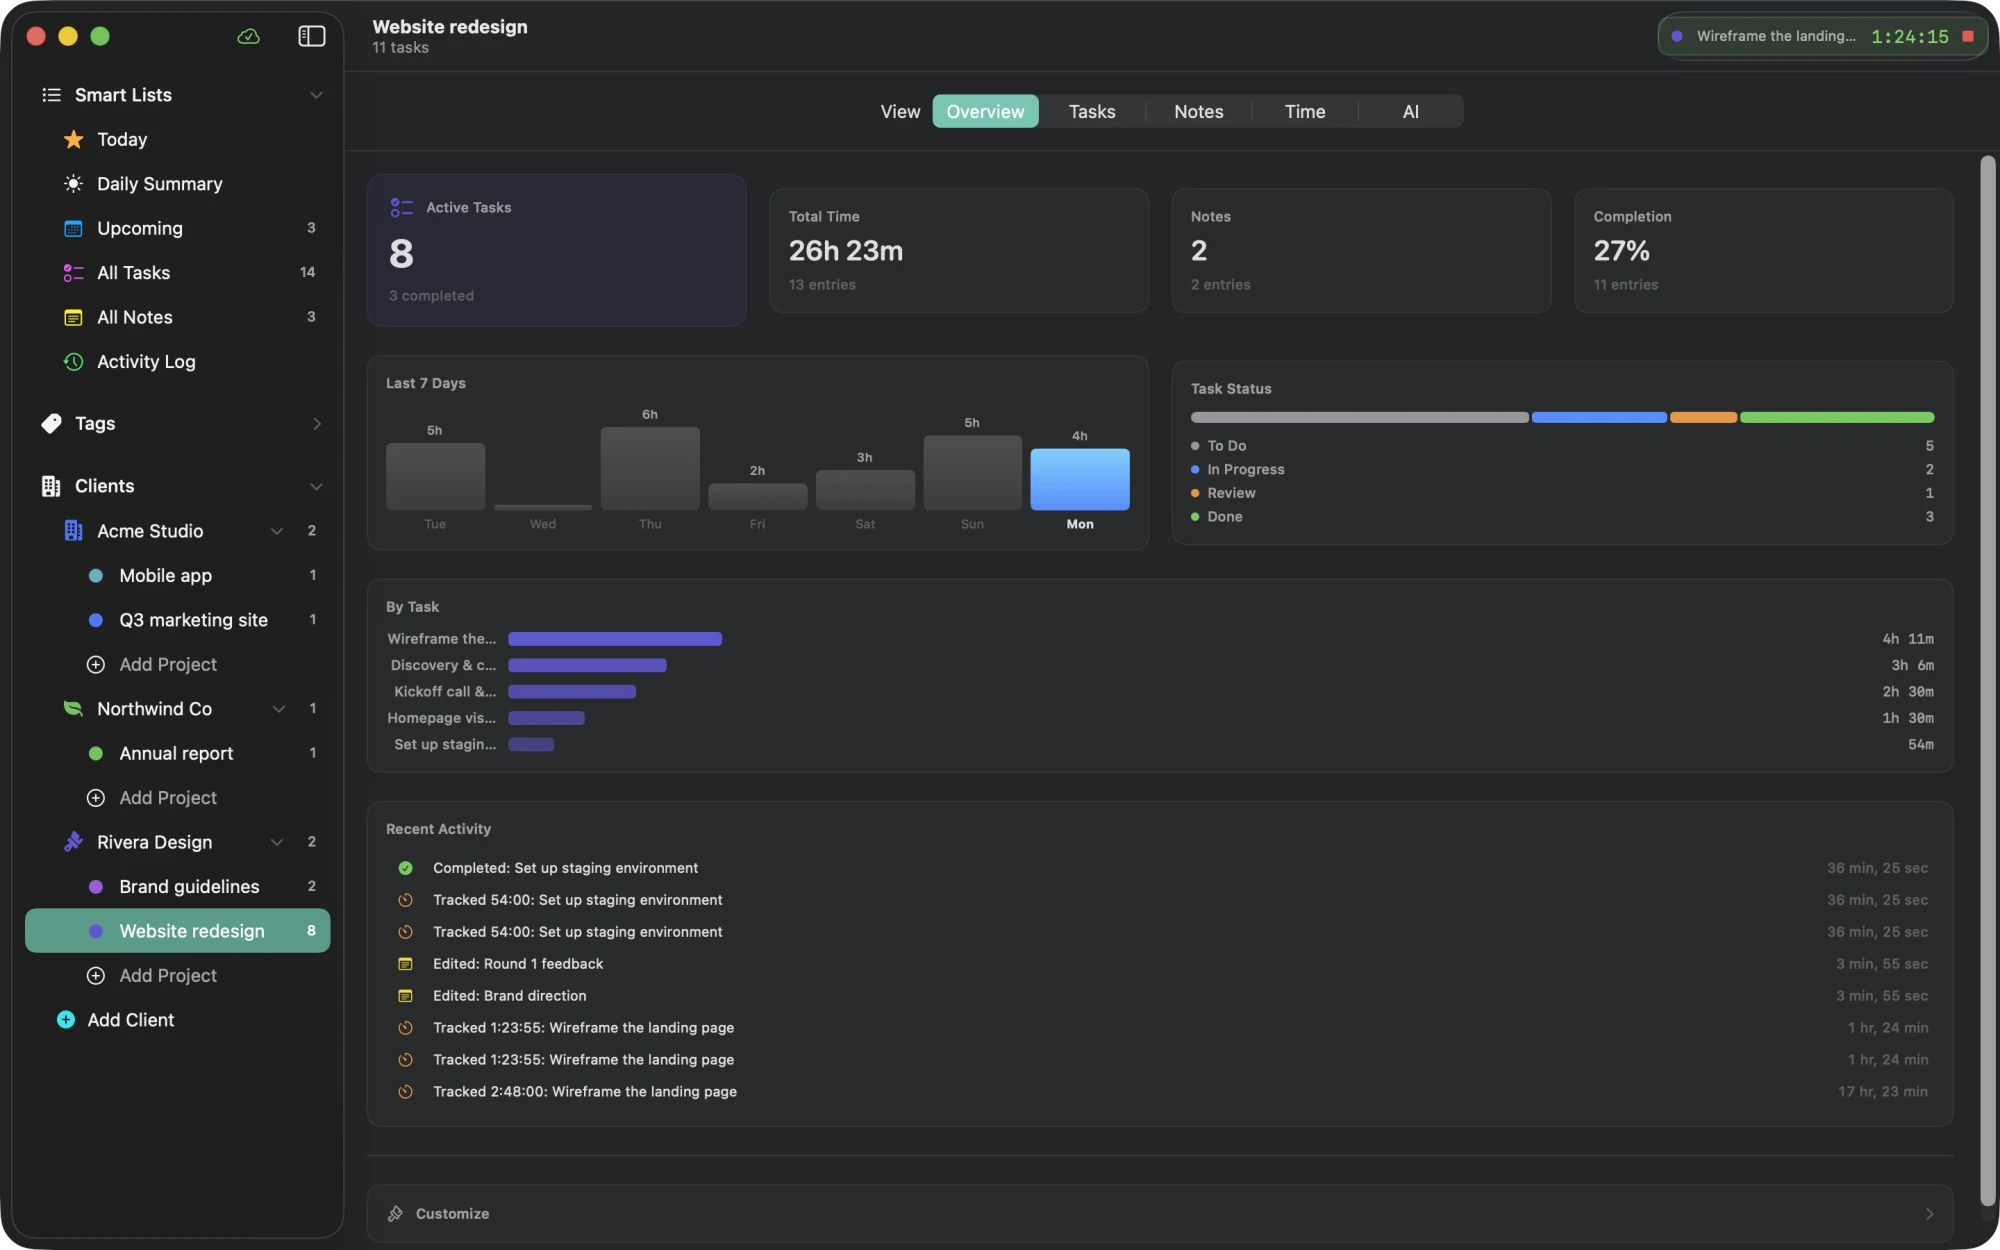
Task: Click the Wireframe task time bar
Action: click(x=615, y=639)
